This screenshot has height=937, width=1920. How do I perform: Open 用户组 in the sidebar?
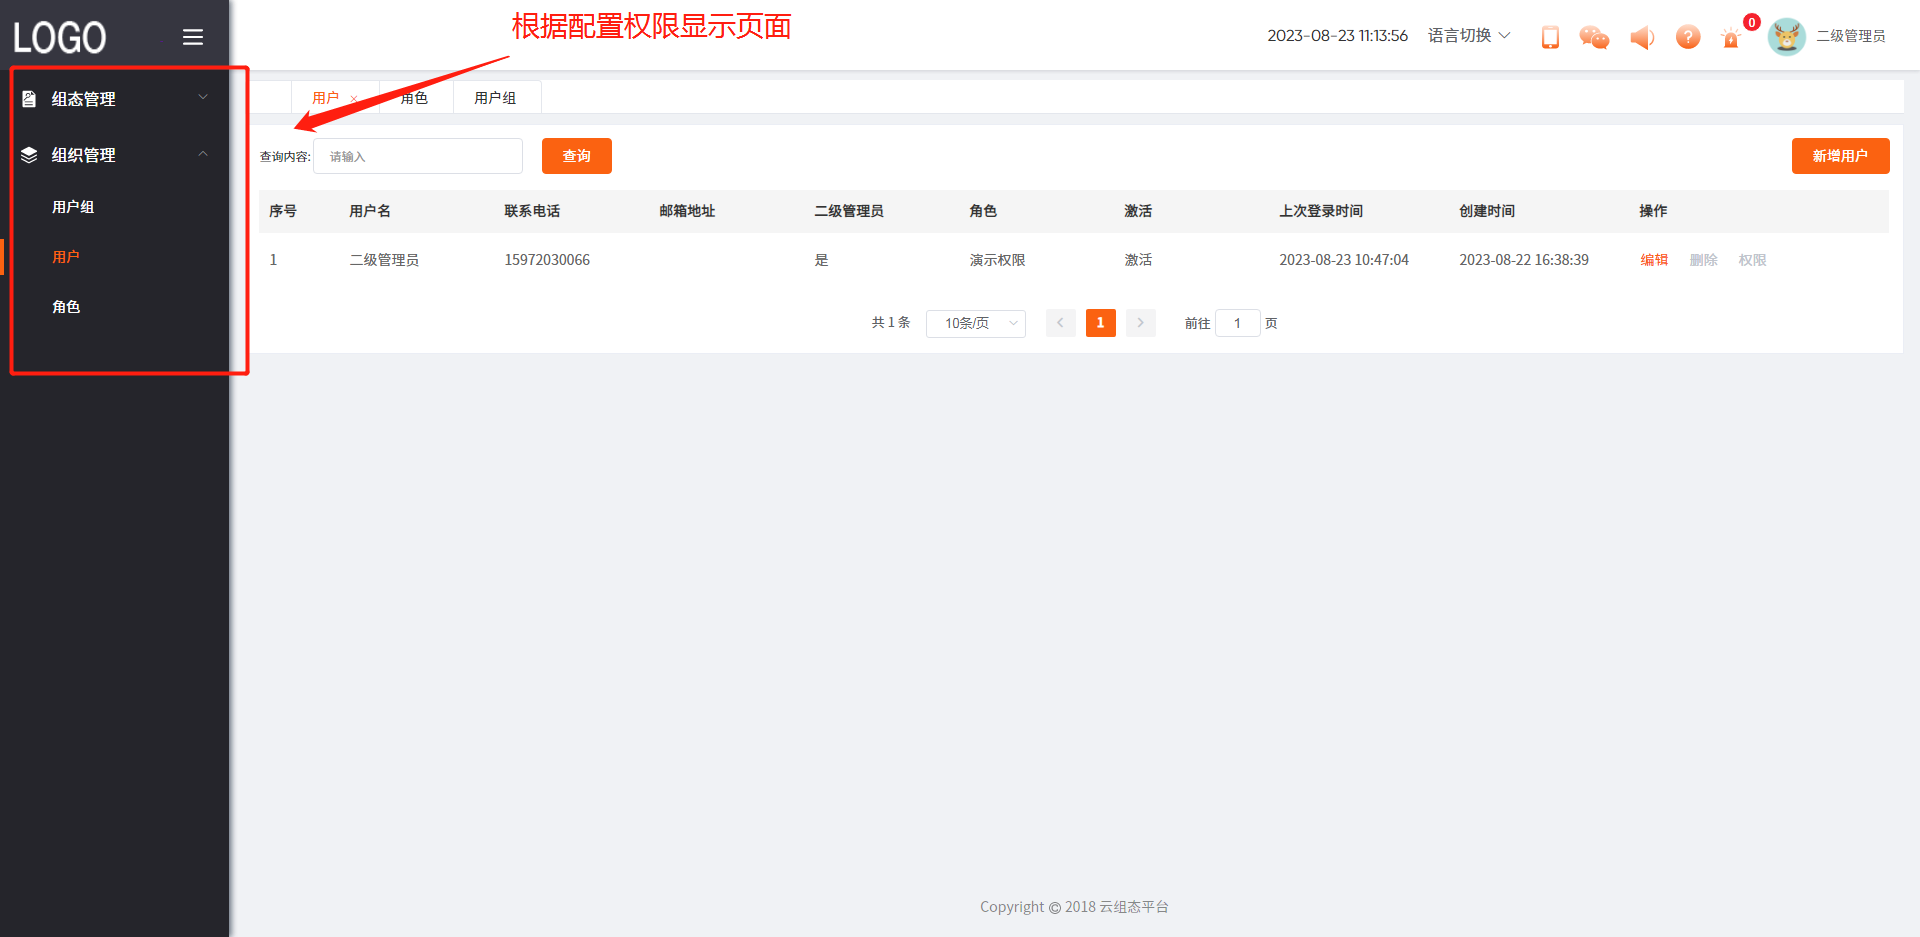pyautogui.click(x=73, y=207)
